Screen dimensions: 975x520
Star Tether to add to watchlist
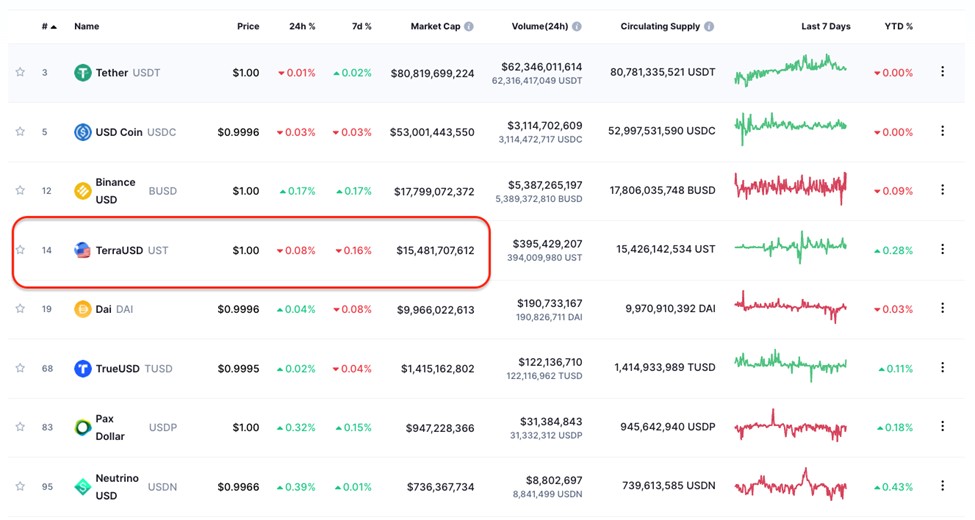(x=20, y=72)
